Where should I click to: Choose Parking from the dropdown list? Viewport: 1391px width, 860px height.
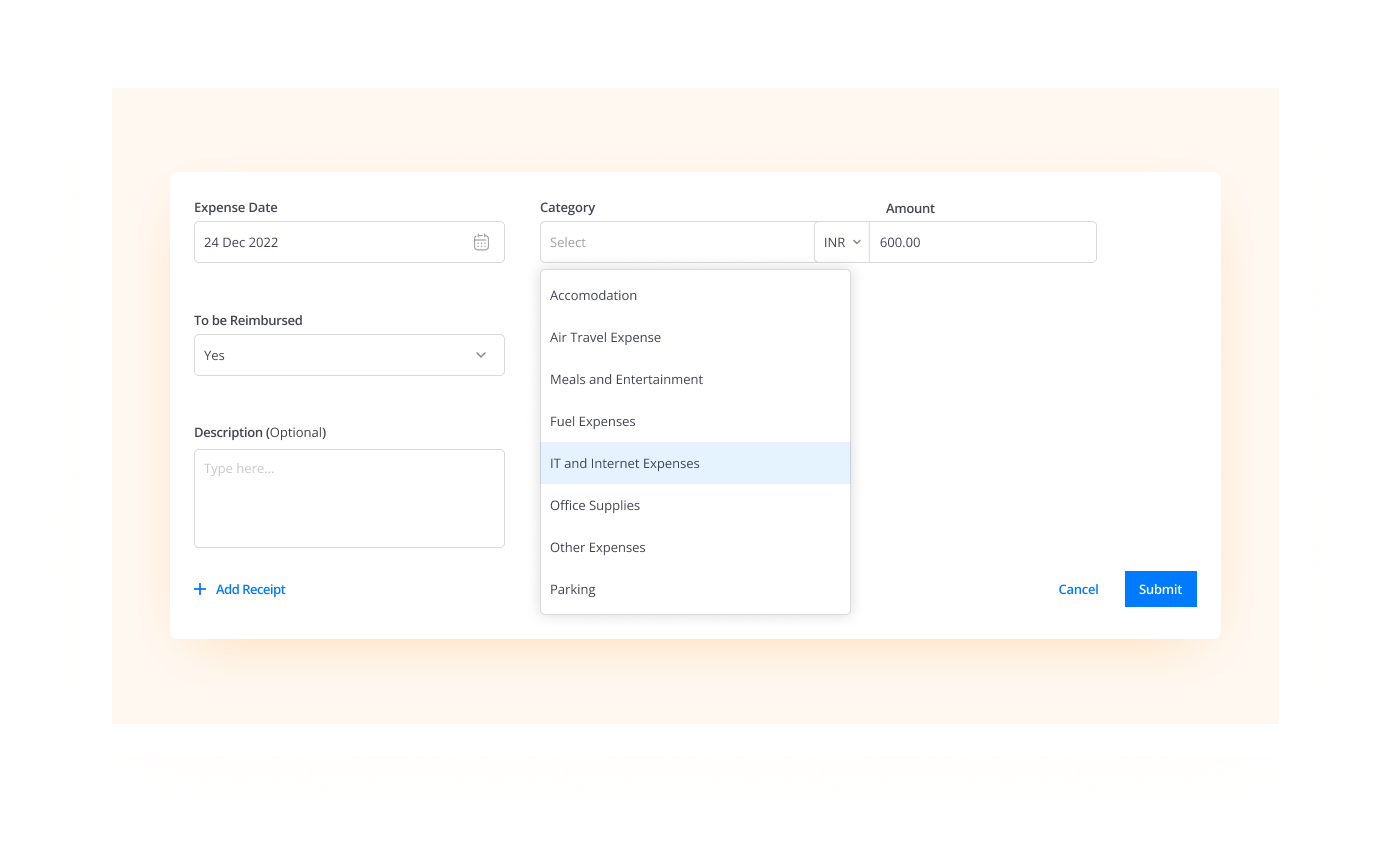pos(573,589)
